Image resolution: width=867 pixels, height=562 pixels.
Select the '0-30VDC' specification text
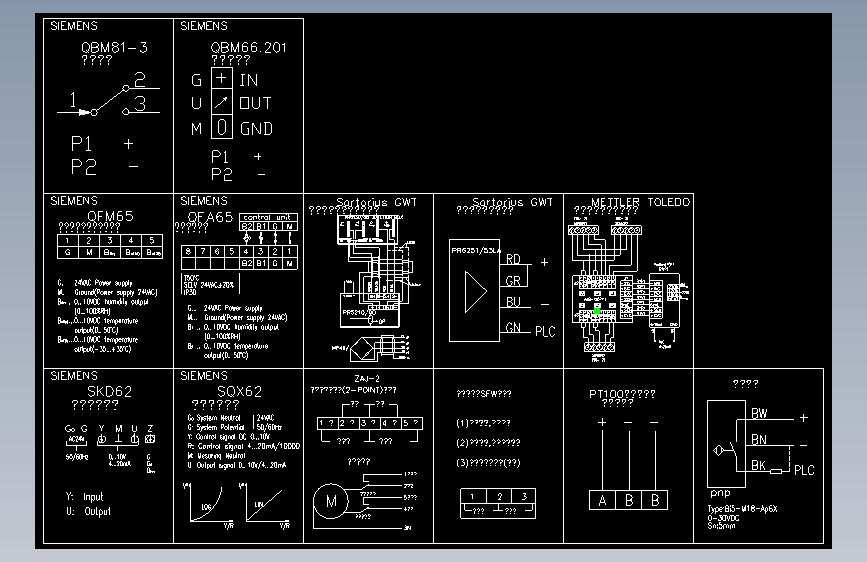click(x=723, y=518)
